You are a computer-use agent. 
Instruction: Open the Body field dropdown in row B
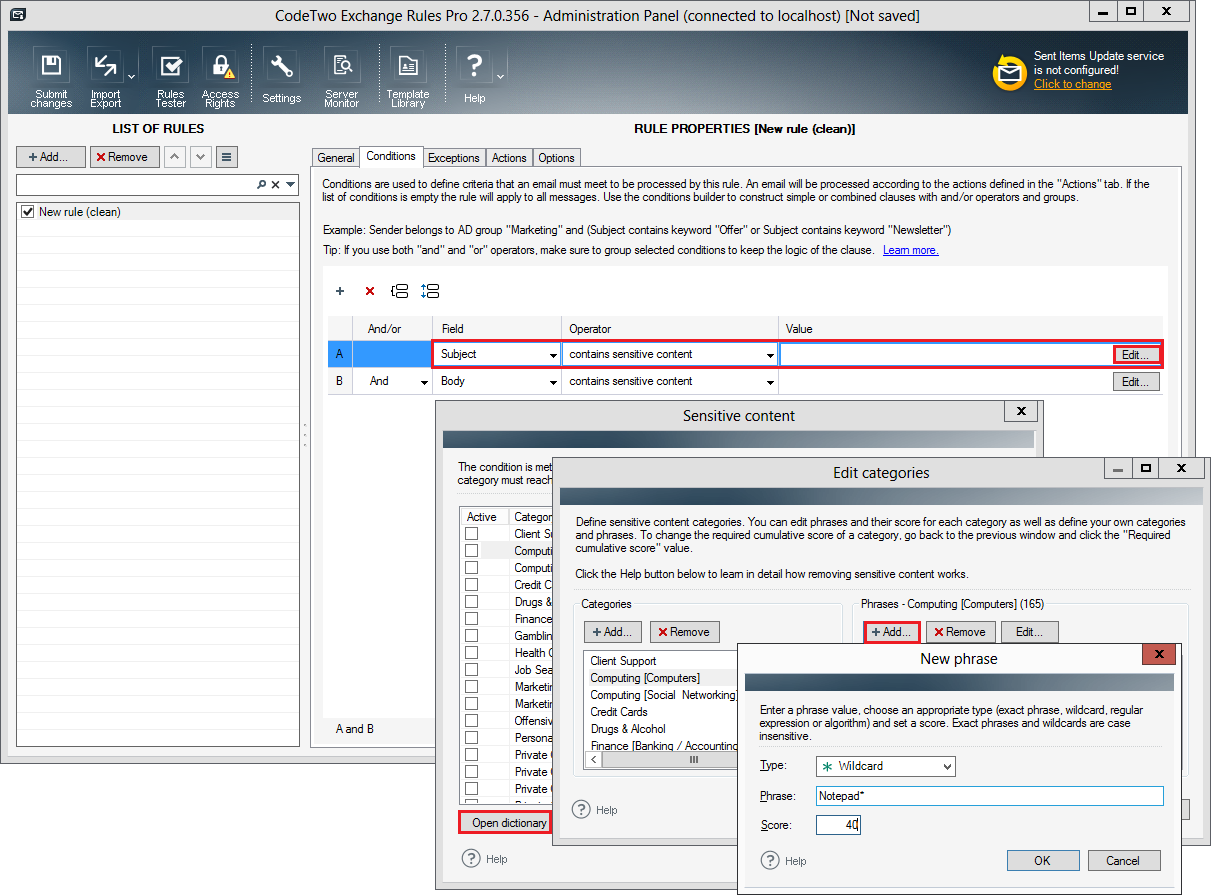coord(553,382)
